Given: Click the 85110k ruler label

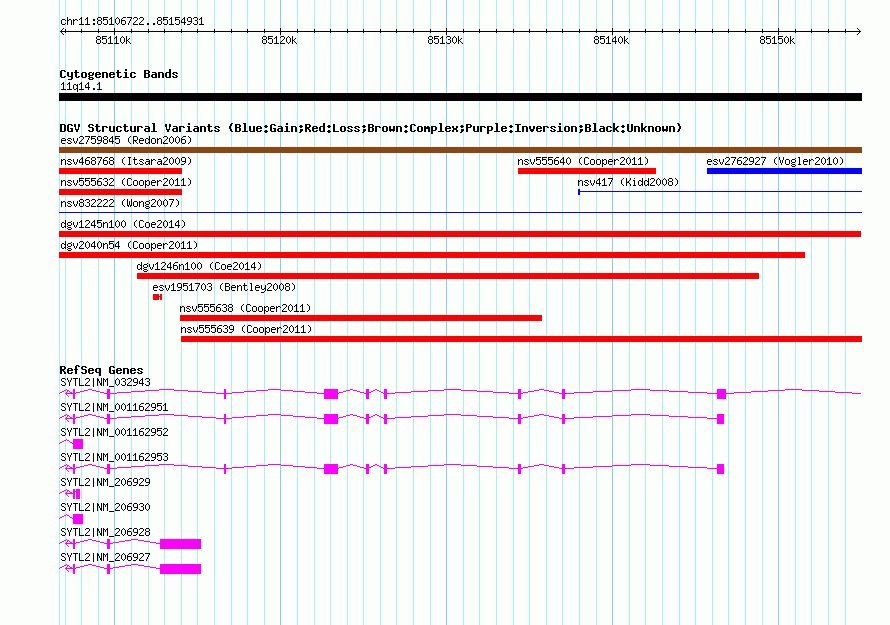Looking at the screenshot, I should point(114,40).
